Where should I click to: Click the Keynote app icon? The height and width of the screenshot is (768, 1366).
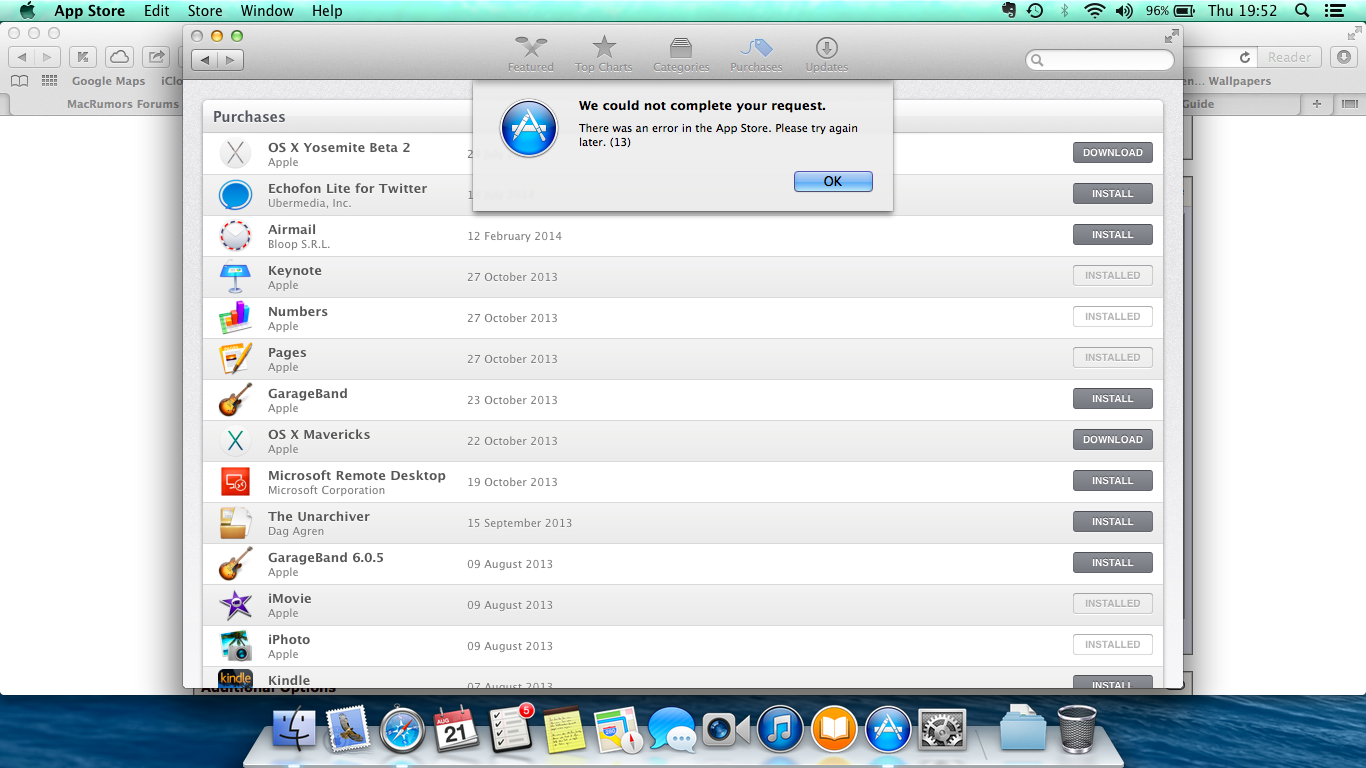tap(236, 277)
